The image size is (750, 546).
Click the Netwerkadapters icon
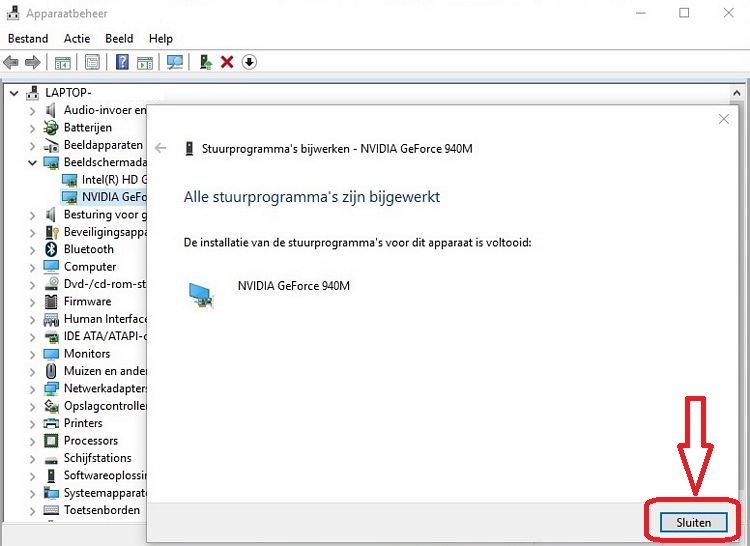[x=51, y=388]
